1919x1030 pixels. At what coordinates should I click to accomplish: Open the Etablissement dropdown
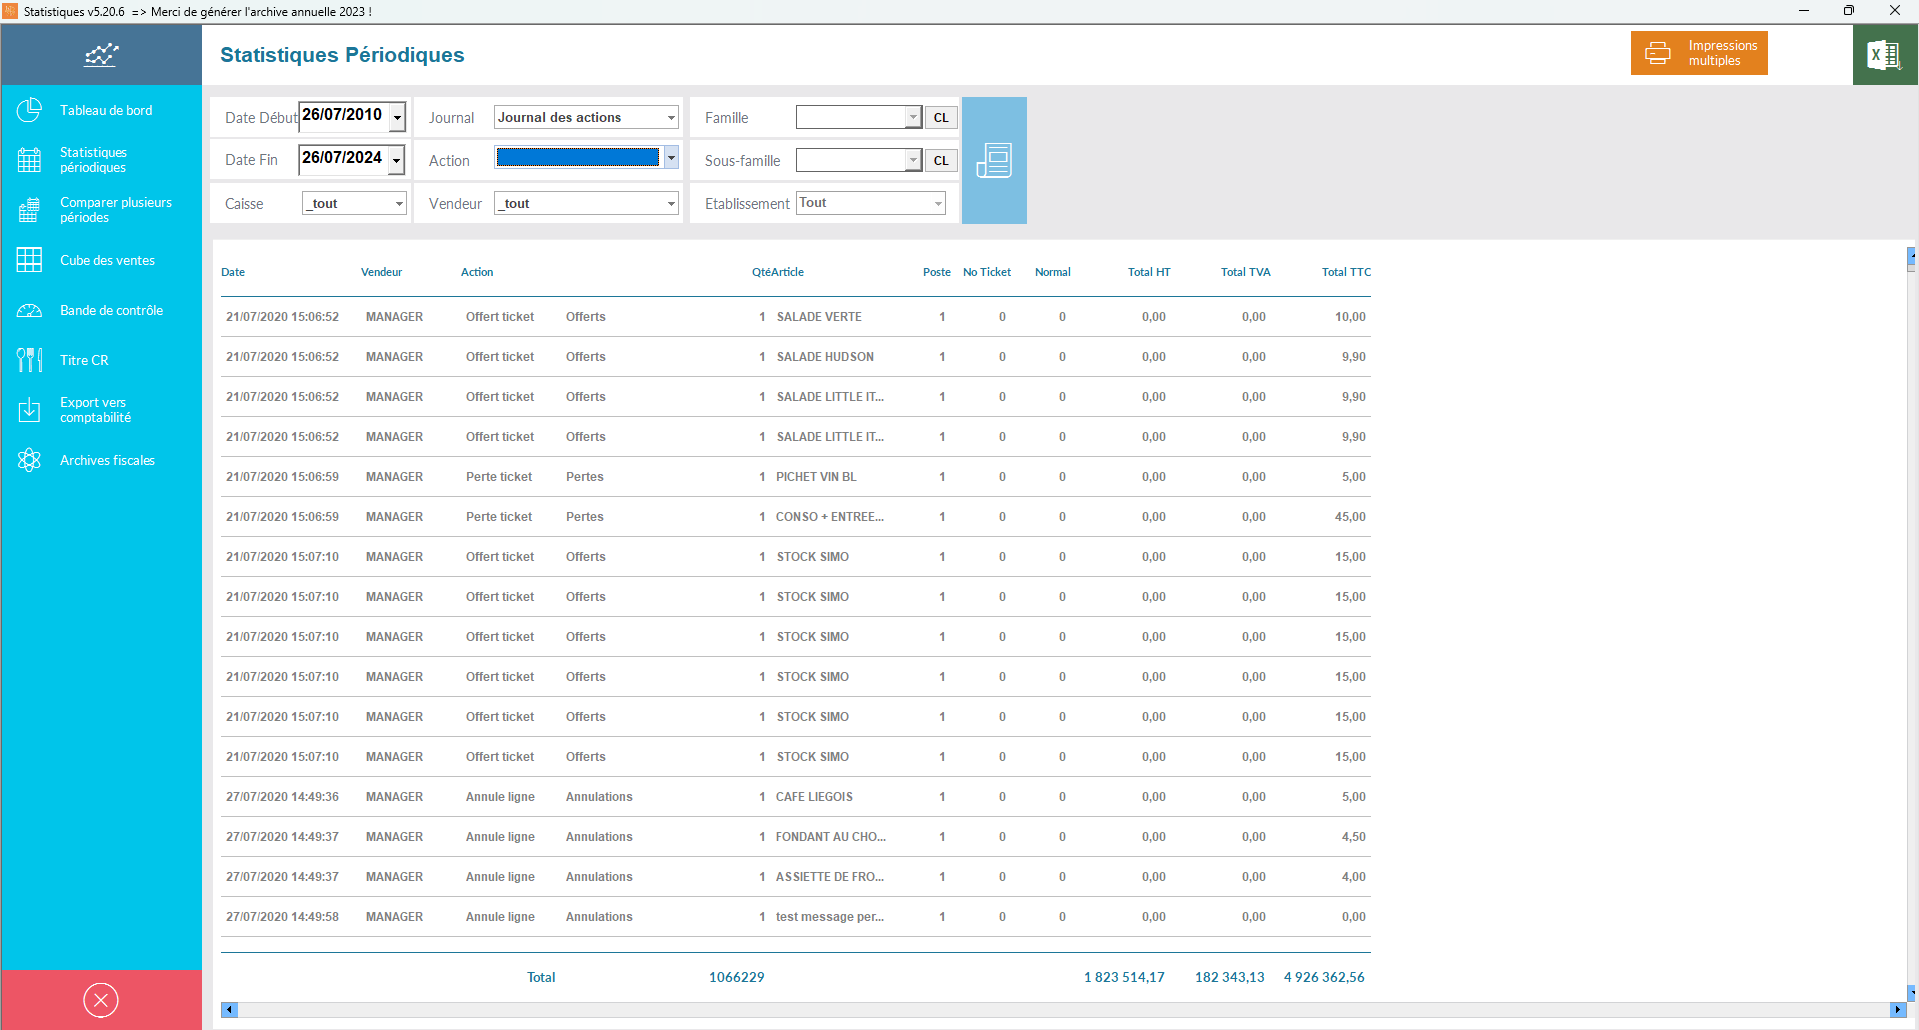871,203
